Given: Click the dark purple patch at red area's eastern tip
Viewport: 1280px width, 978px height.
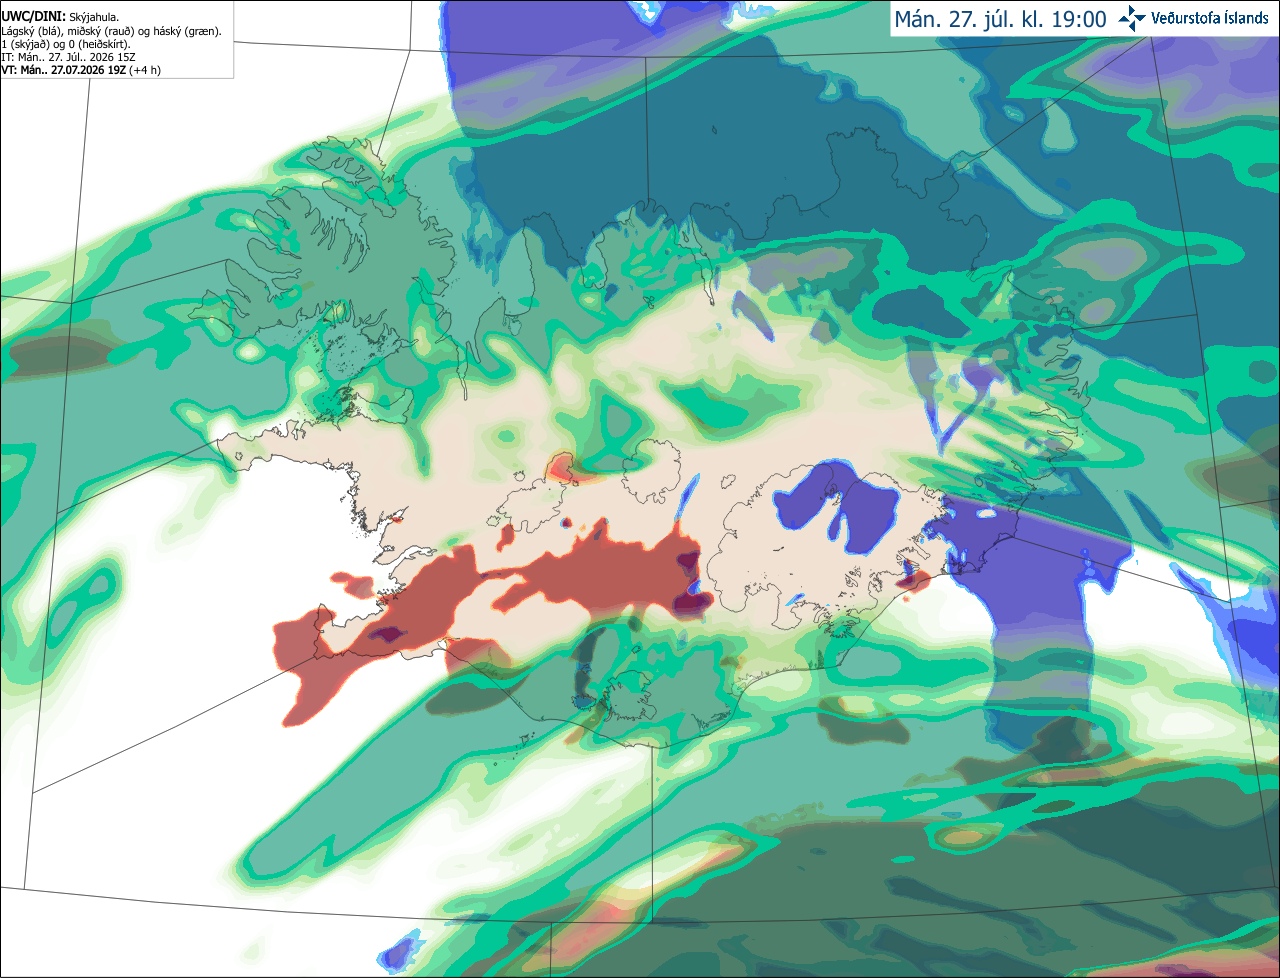Looking at the screenshot, I should tap(692, 600).
